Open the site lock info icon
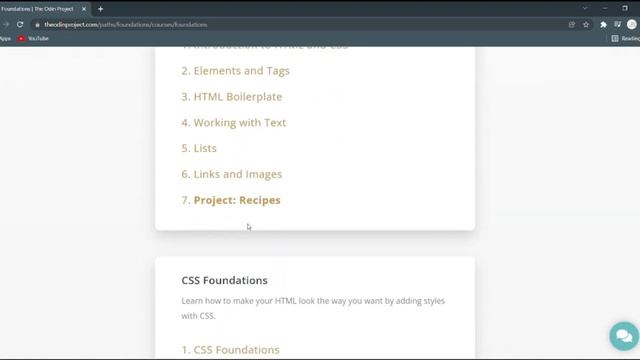The width and height of the screenshot is (640, 360). click(x=37, y=25)
